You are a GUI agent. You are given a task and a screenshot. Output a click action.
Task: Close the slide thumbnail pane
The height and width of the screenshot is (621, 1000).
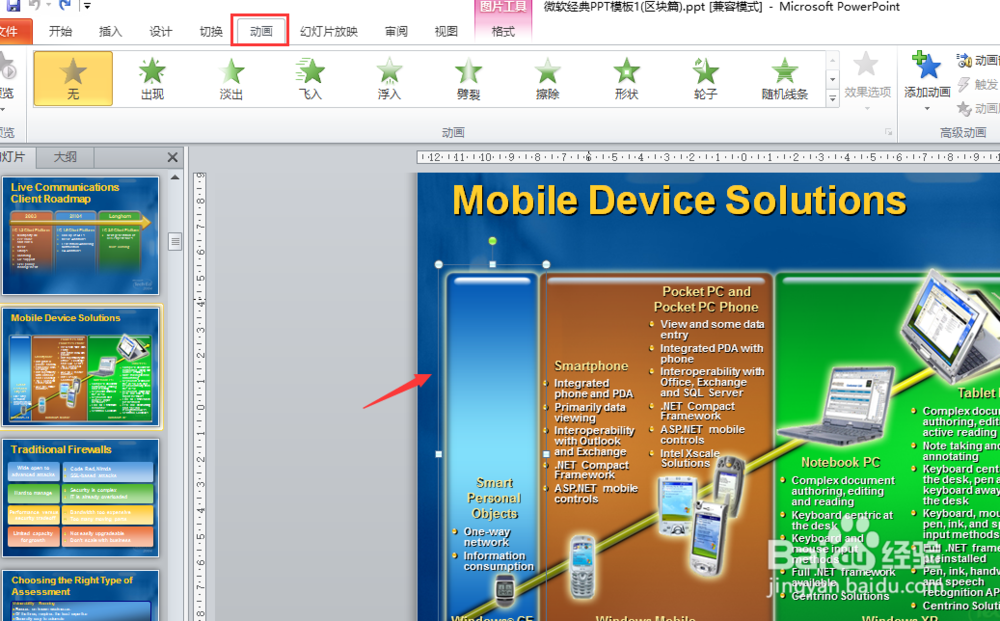pos(172,157)
